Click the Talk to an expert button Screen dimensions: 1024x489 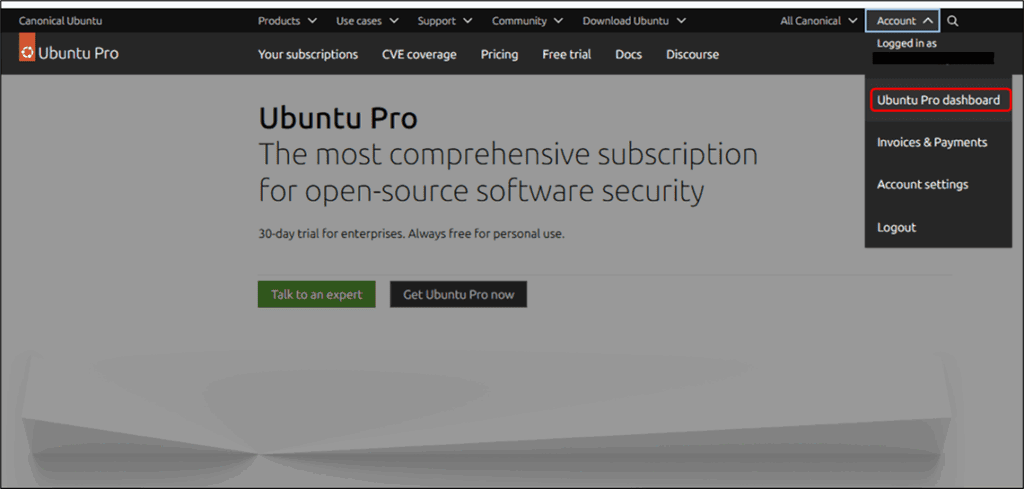(x=317, y=294)
